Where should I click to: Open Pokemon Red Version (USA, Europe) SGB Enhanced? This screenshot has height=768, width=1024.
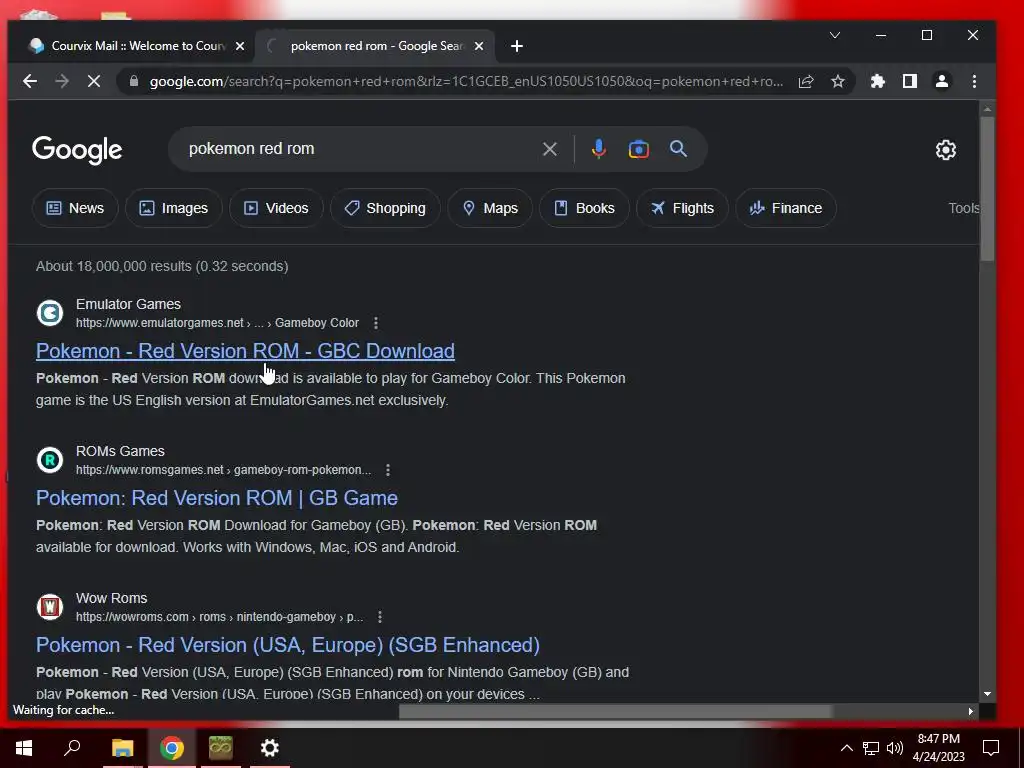point(288,645)
